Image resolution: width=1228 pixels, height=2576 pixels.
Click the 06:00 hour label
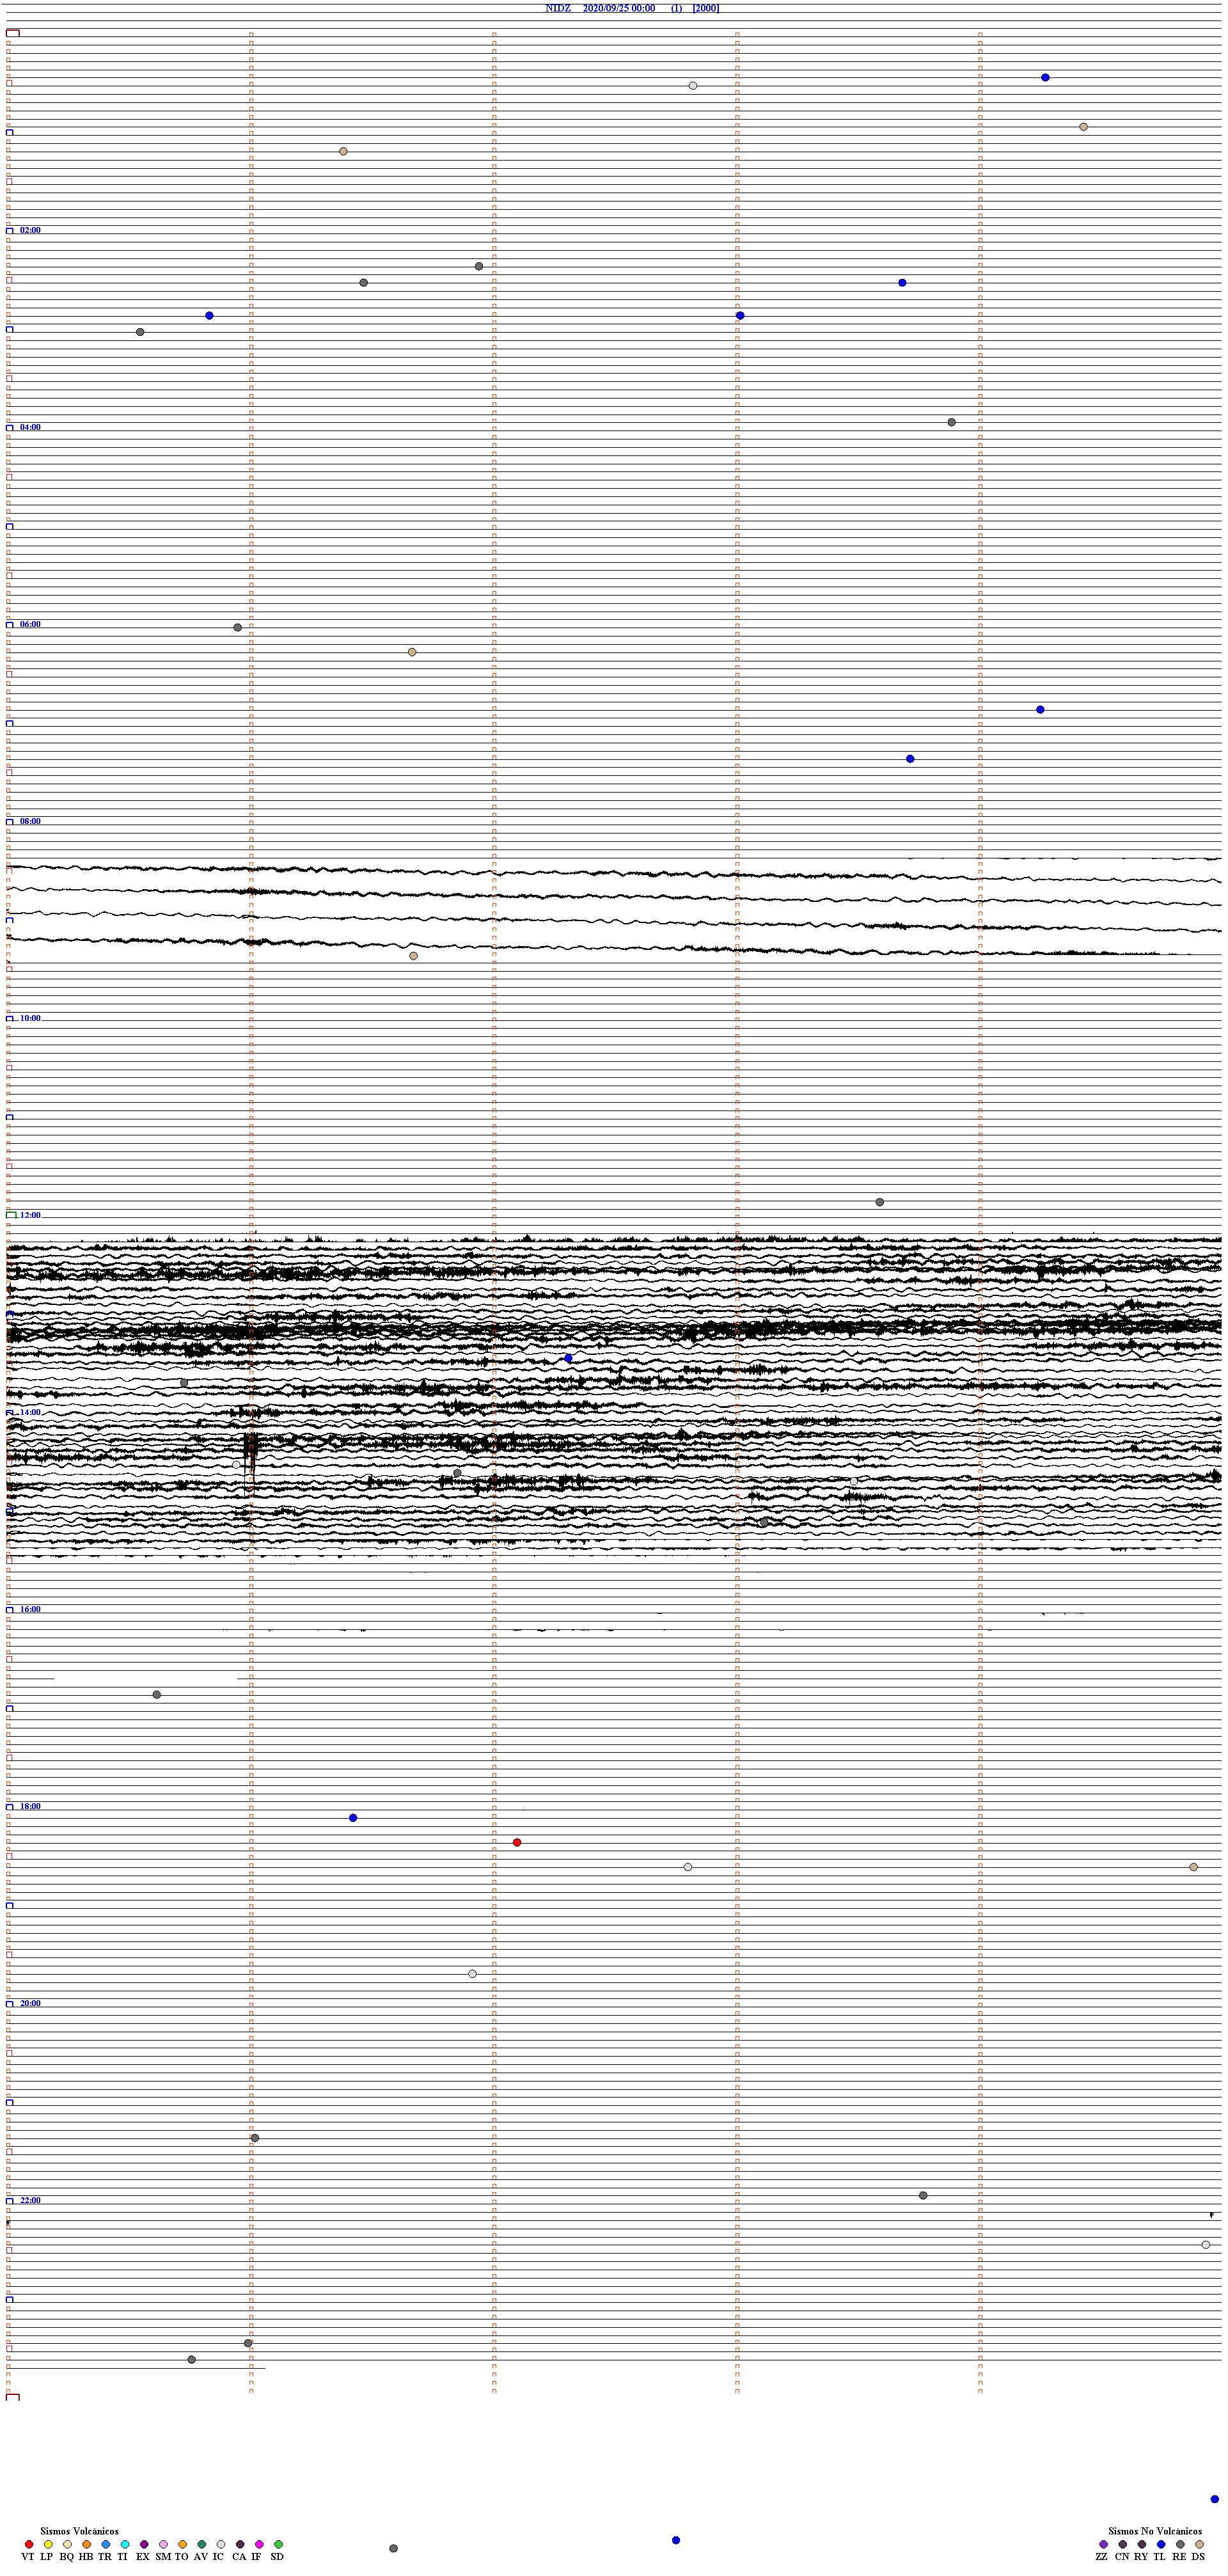click(30, 624)
